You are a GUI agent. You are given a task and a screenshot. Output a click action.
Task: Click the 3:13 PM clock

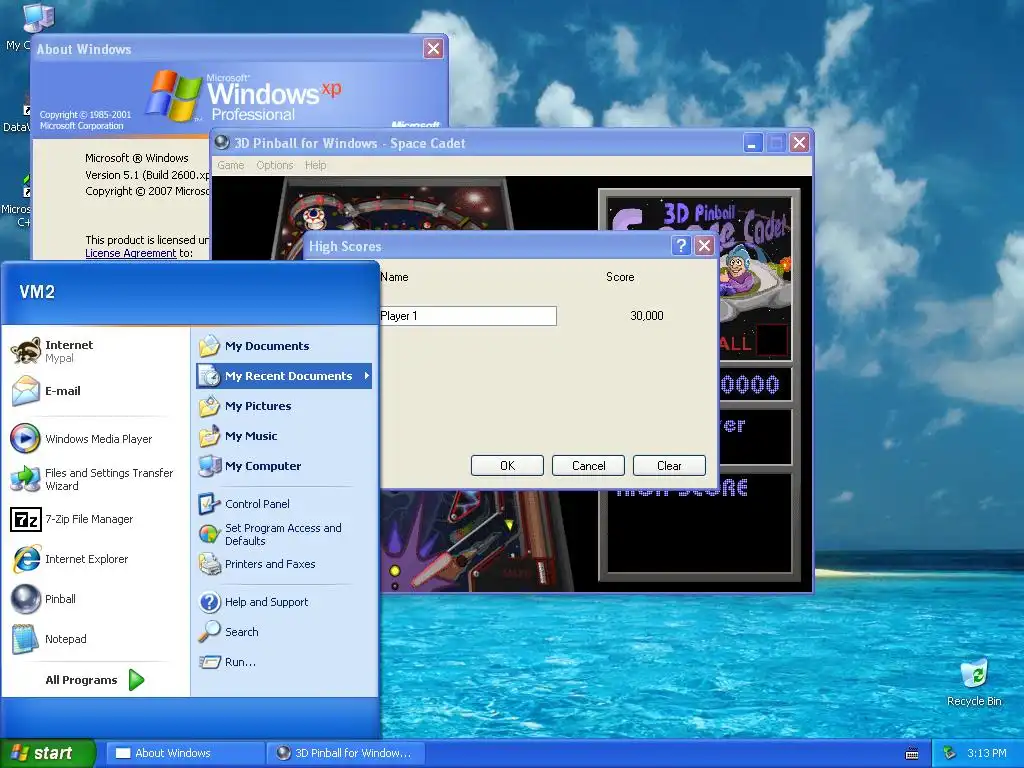[986, 754]
